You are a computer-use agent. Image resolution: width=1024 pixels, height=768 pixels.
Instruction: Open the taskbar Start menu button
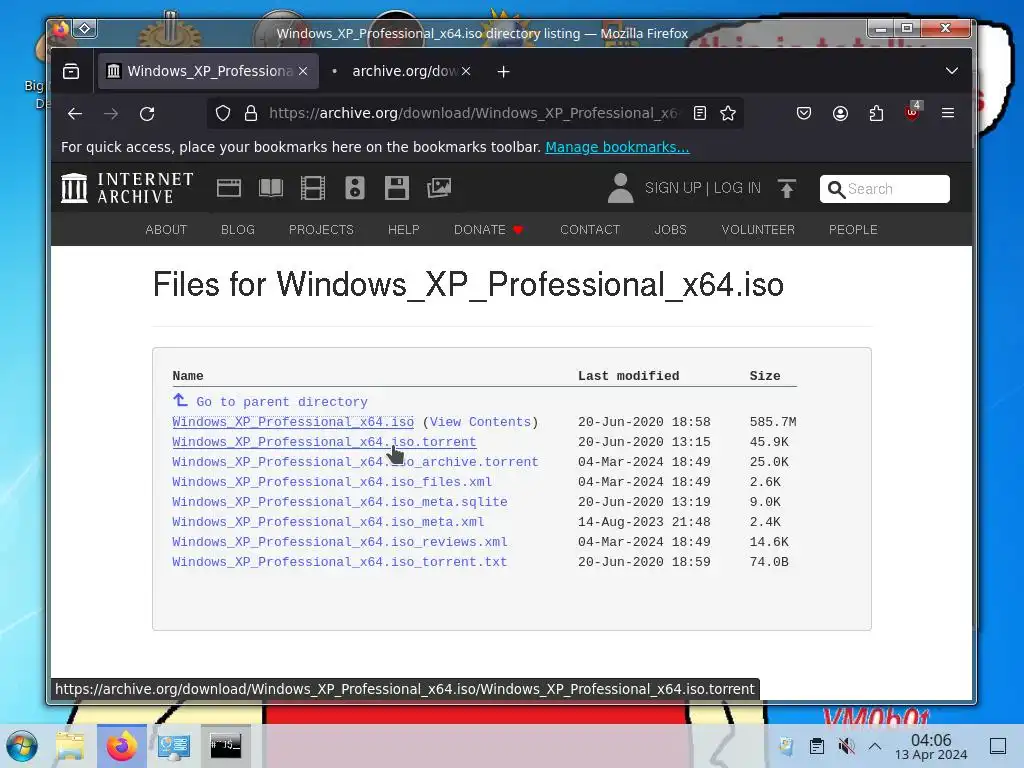[22, 746]
